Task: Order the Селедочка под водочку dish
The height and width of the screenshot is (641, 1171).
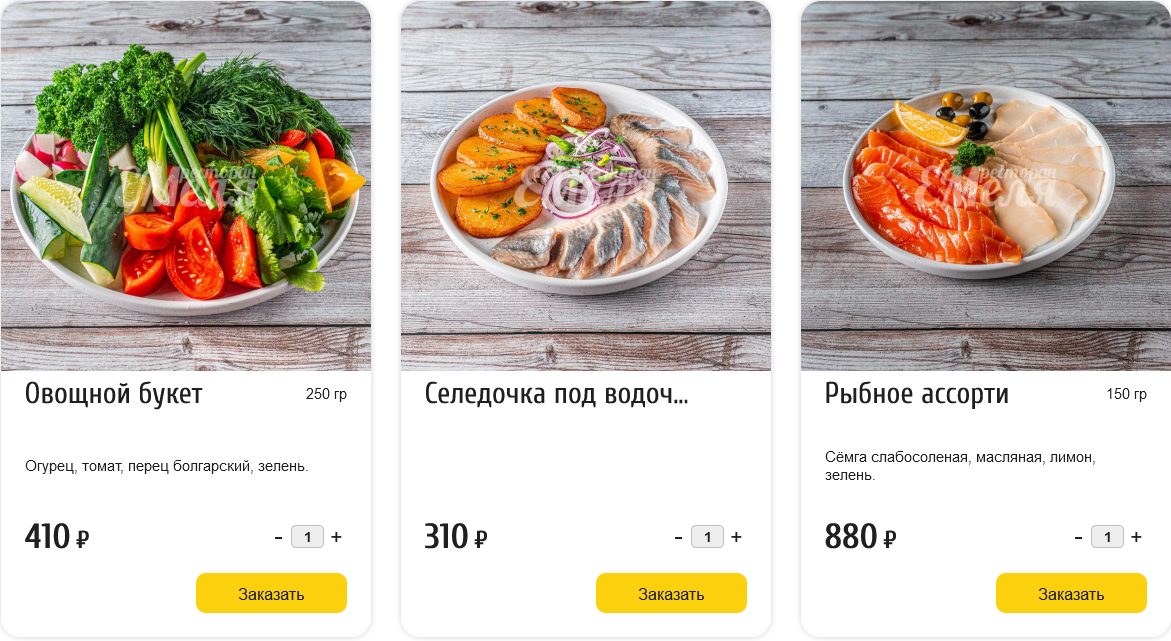Action: 671,593
